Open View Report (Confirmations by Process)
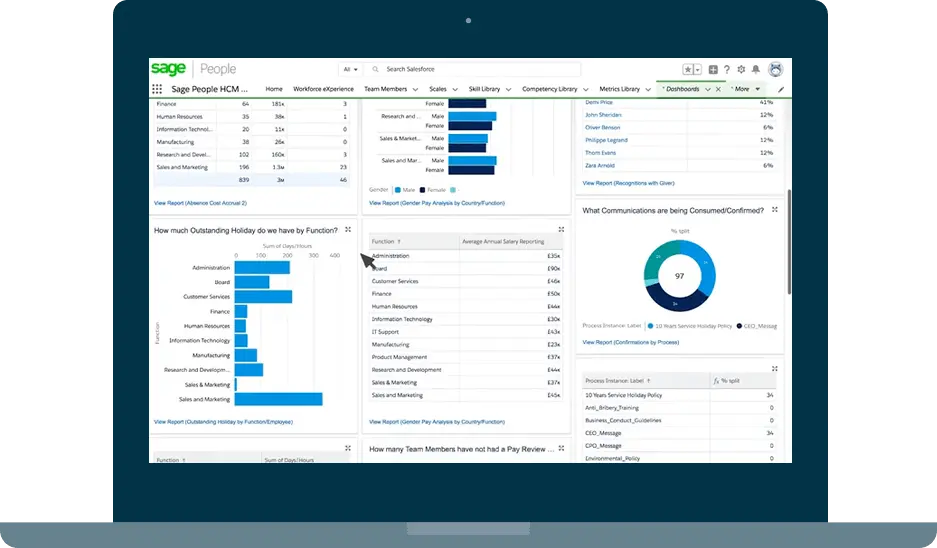This screenshot has width=937, height=548. click(x=630, y=342)
